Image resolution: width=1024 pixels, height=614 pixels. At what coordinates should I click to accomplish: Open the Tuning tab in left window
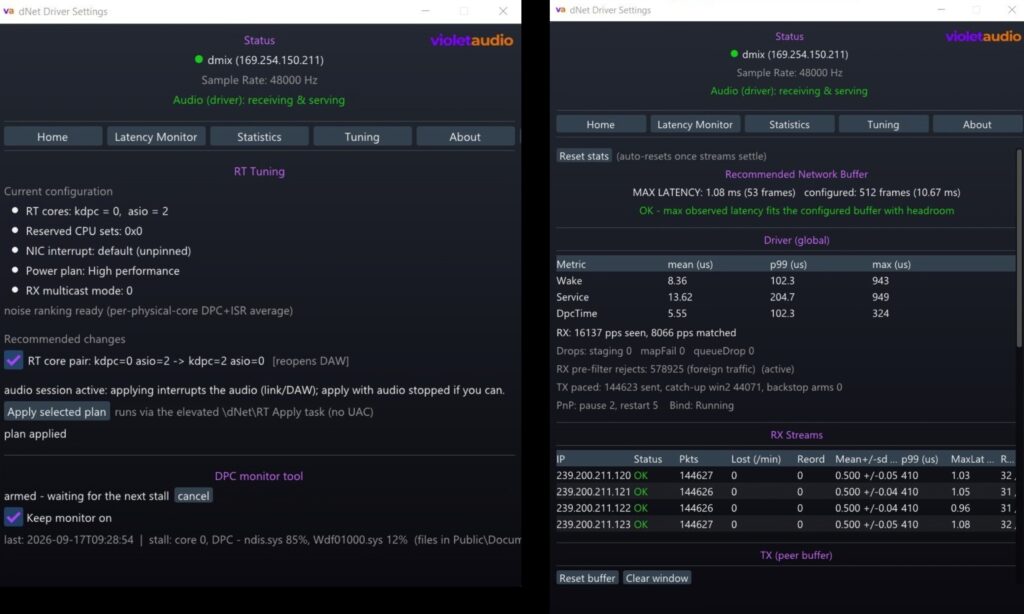pyautogui.click(x=362, y=137)
